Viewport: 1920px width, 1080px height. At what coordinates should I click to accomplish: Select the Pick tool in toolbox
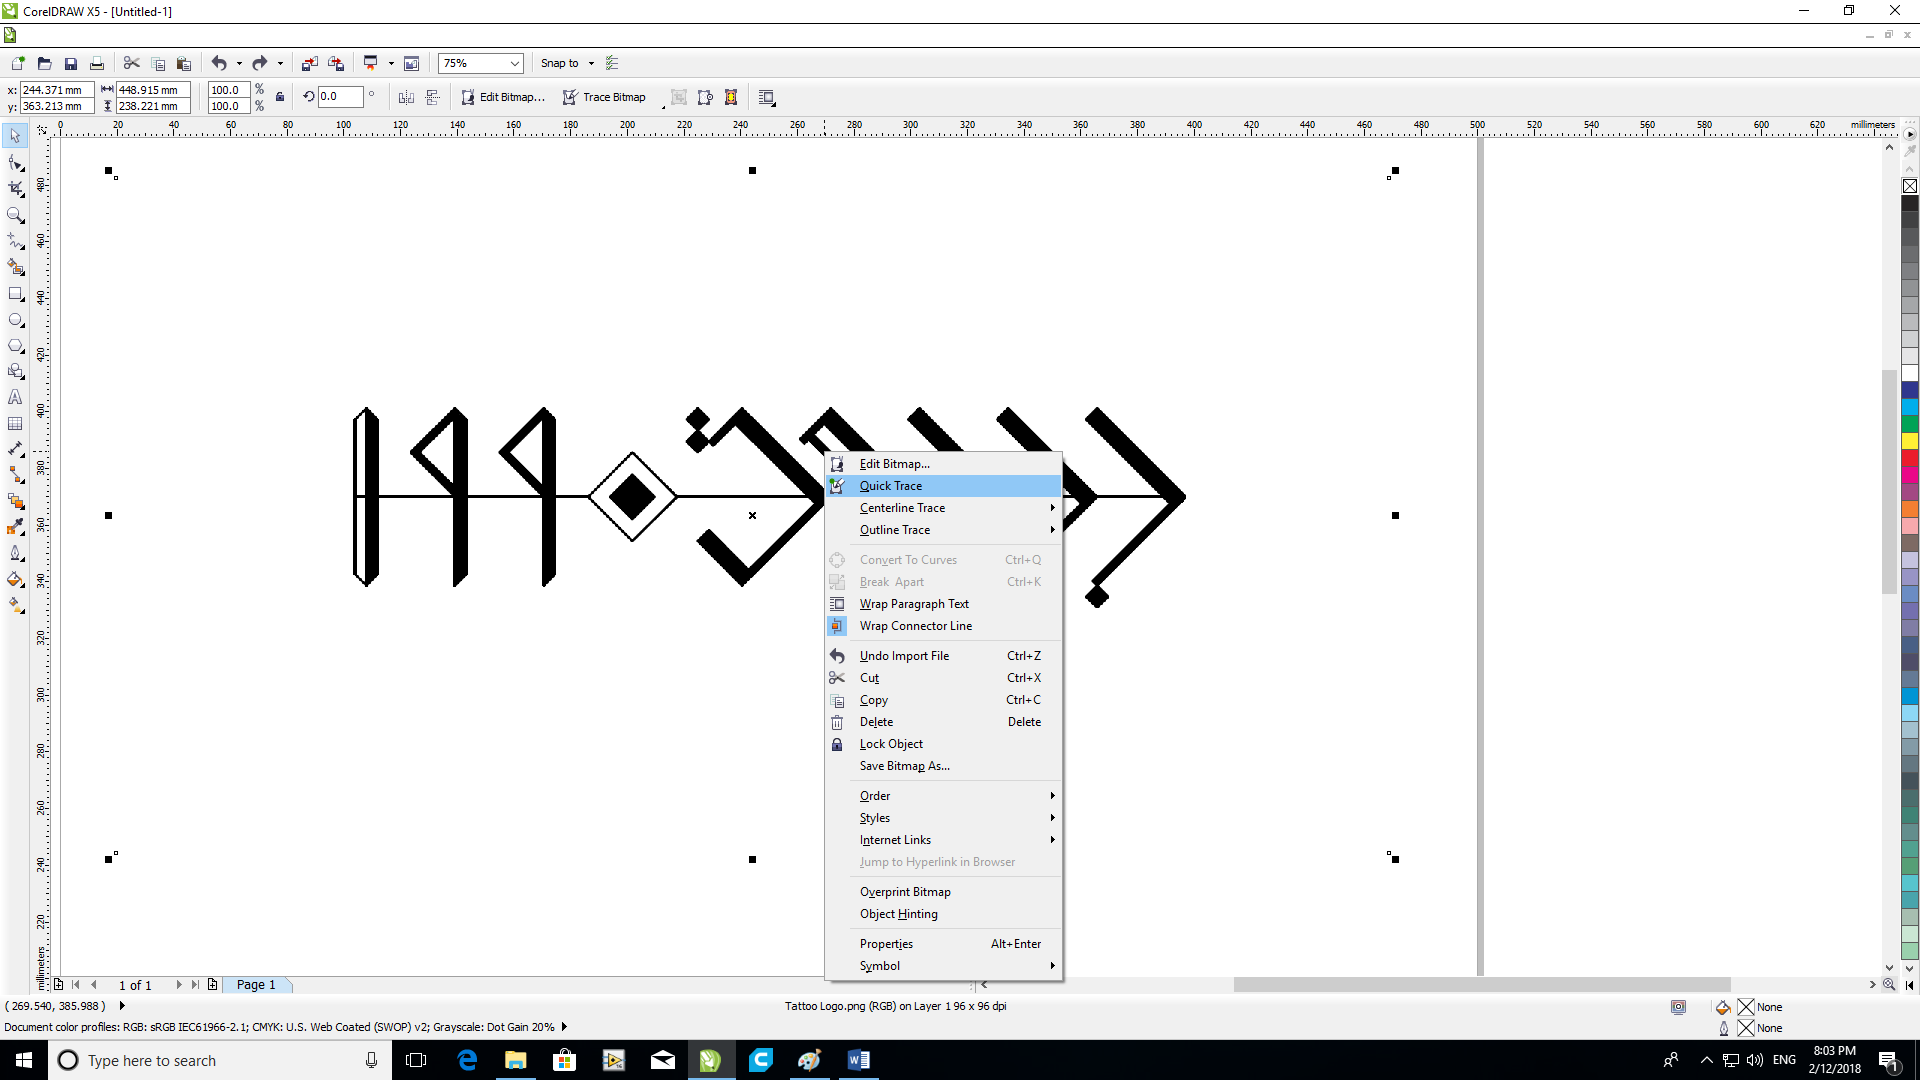tap(15, 135)
